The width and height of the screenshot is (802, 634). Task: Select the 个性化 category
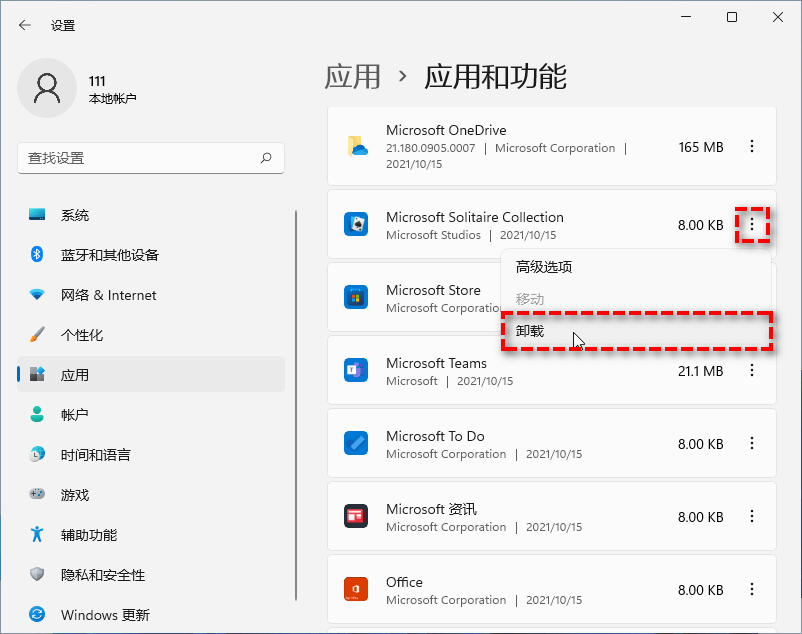[x=151, y=335]
